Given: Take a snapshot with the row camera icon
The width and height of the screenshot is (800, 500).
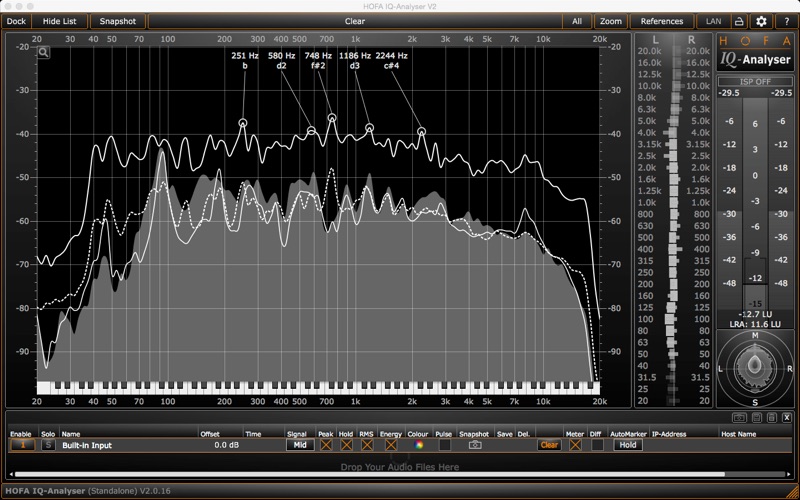Looking at the screenshot, I should (x=474, y=445).
